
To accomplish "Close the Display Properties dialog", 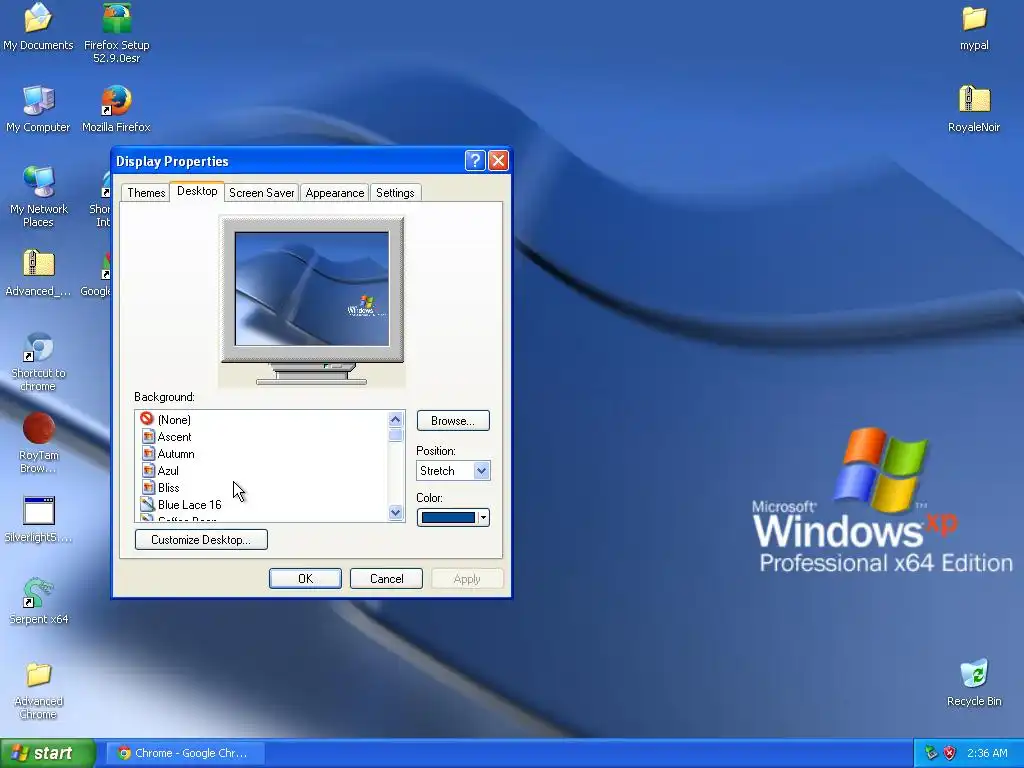I will (498, 161).
